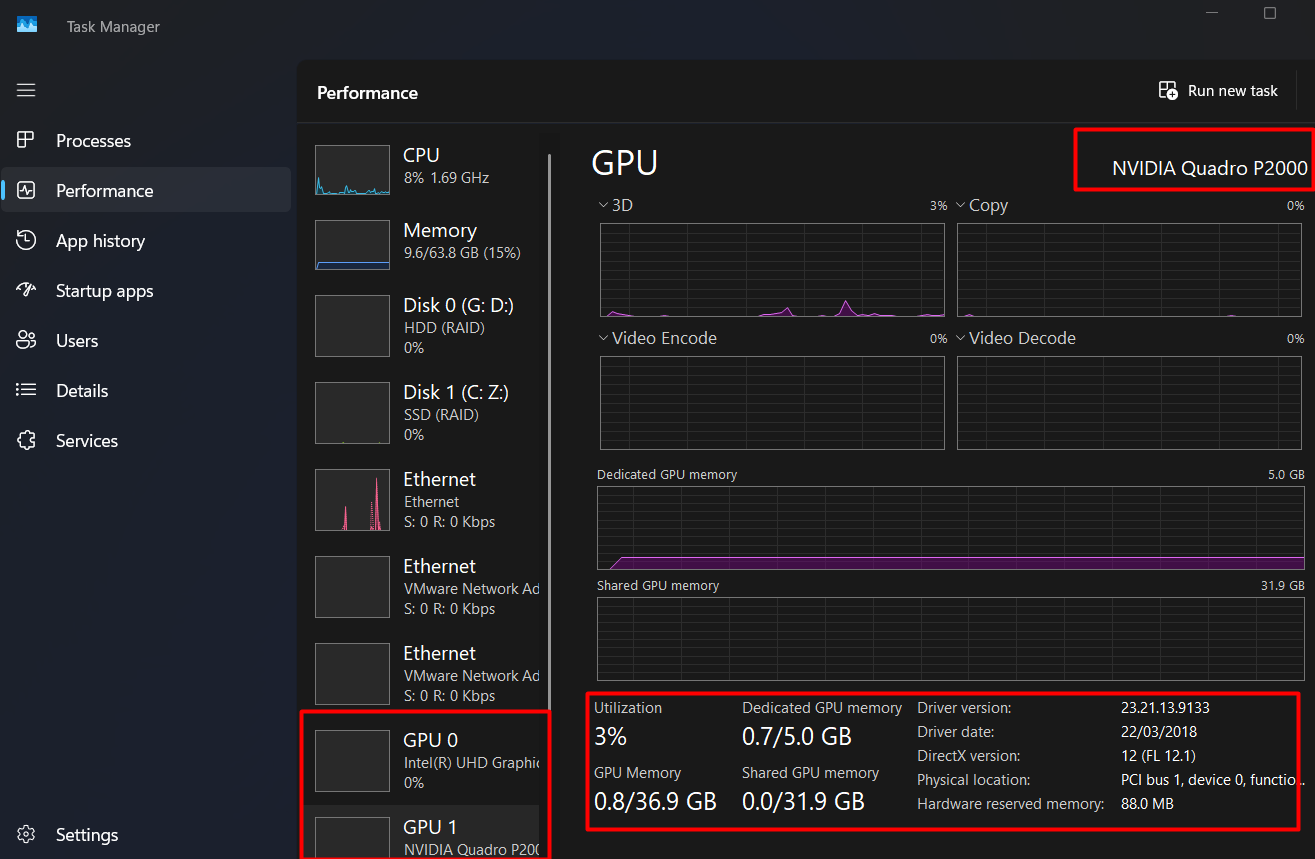The width and height of the screenshot is (1315, 859).
Task: Open the Video Encode graph dropdown
Action: (603, 338)
